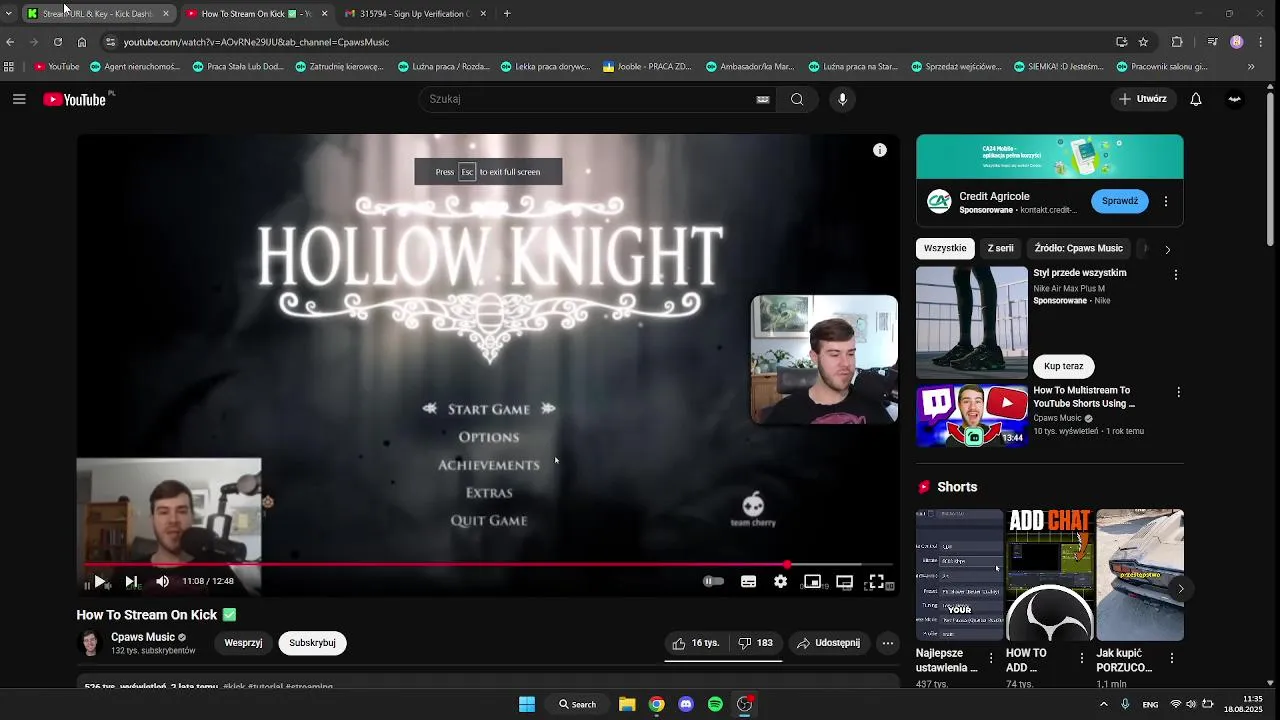Click the Windows Start button
The width and height of the screenshot is (1280, 720).
pyautogui.click(x=527, y=704)
